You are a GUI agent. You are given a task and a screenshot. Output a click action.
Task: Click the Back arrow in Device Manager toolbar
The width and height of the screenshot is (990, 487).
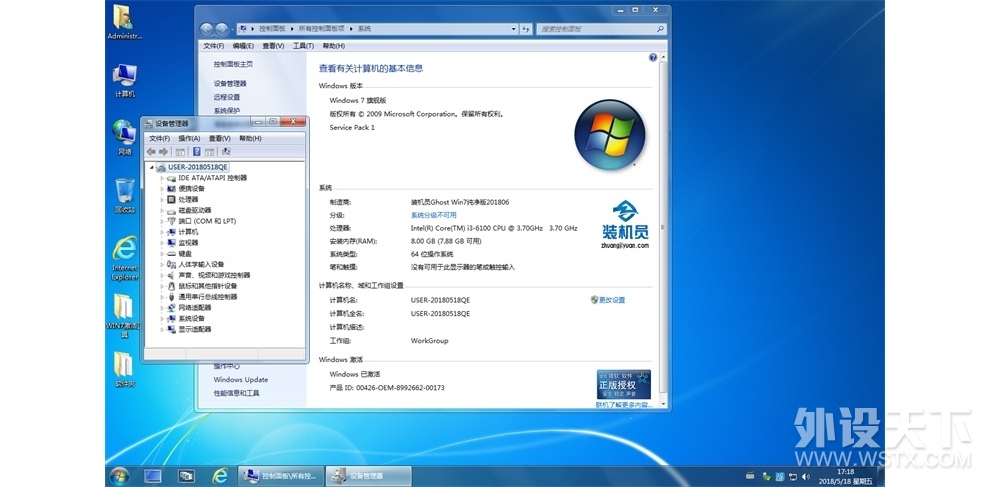pos(151,152)
